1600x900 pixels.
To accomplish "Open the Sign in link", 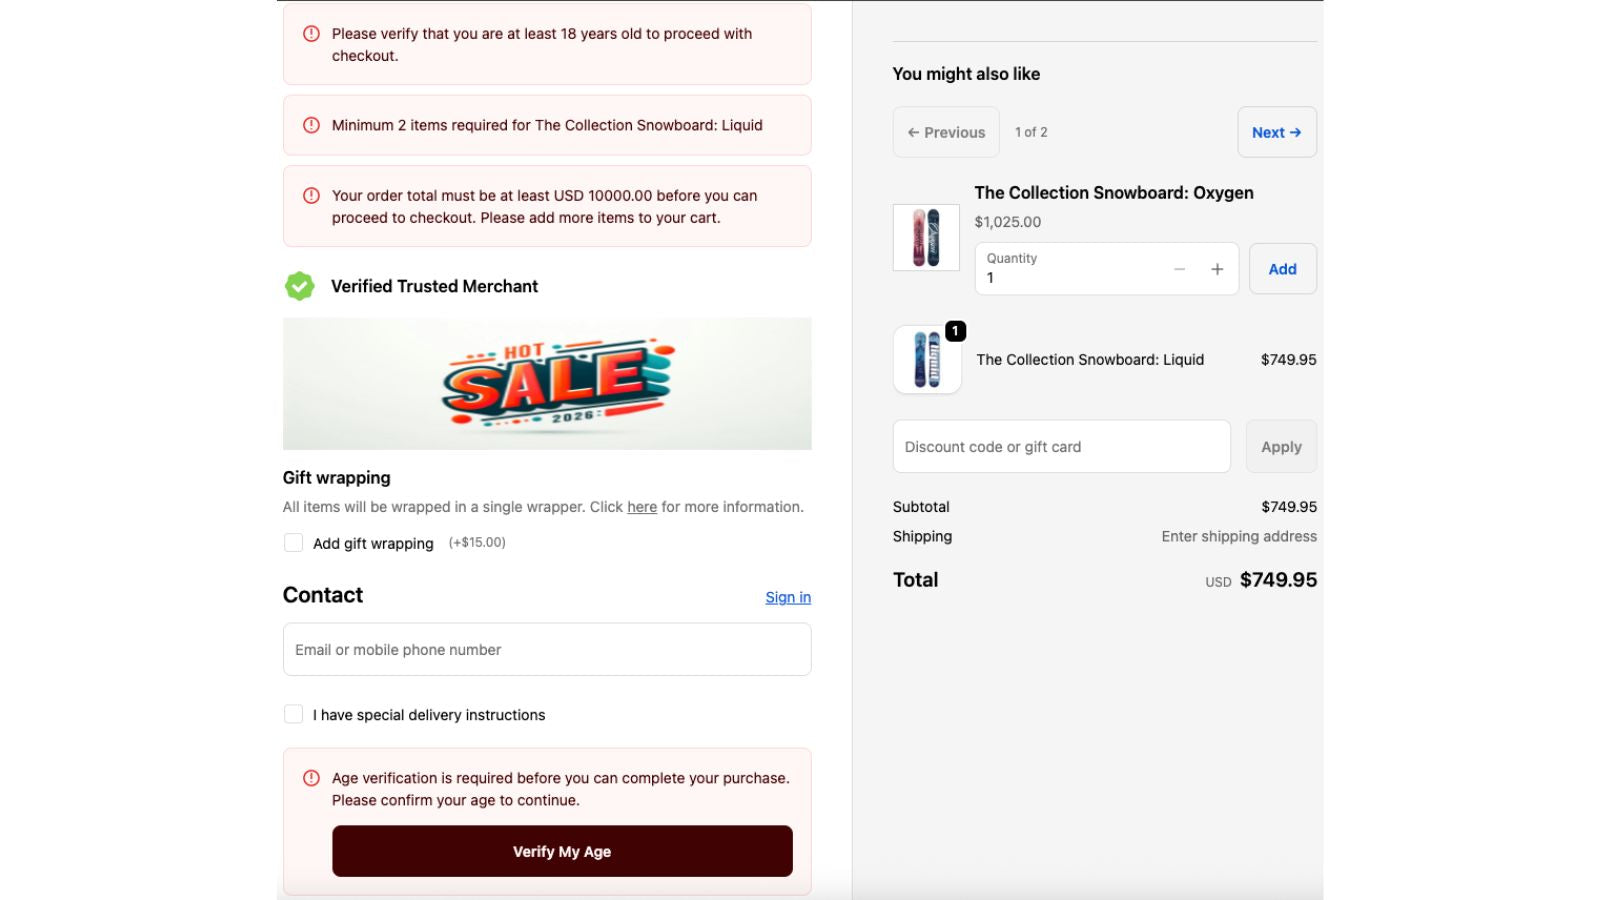I will point(787,597).
